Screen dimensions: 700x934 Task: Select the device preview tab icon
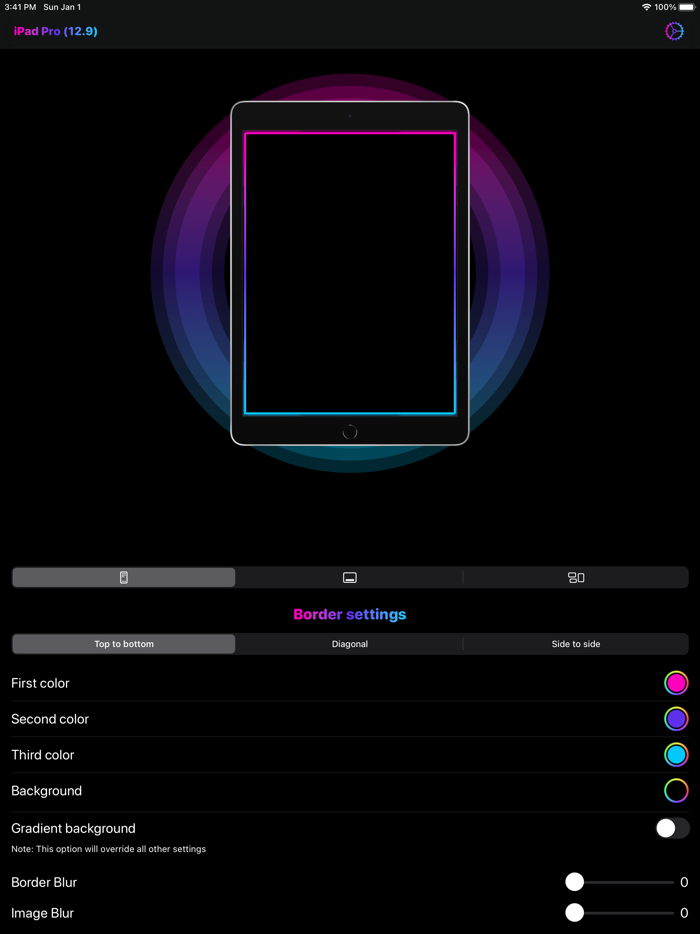tap(124, 577)
